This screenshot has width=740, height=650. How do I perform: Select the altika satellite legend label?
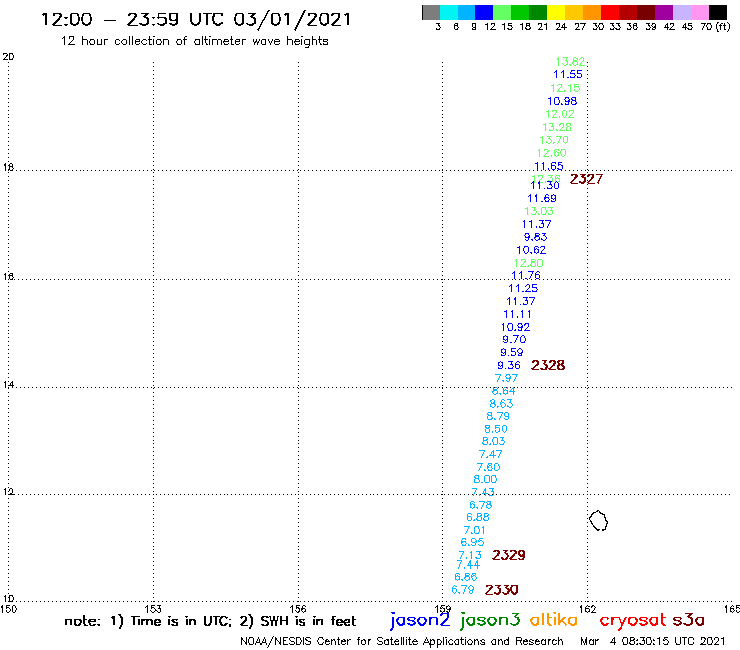553,620
